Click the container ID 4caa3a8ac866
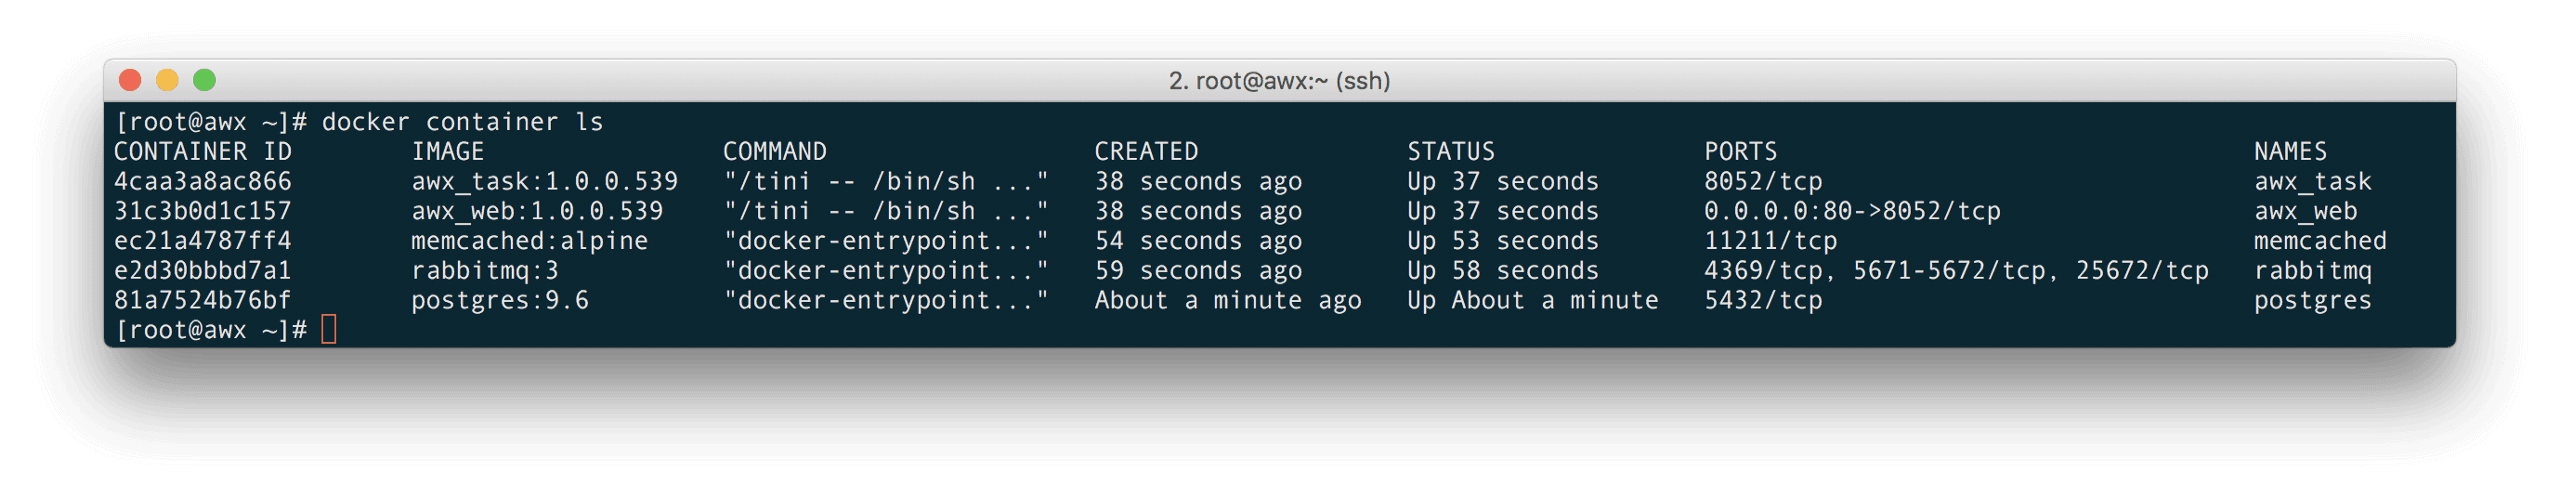The height and width of the screenshot is (496, 2560). (203, 181)
